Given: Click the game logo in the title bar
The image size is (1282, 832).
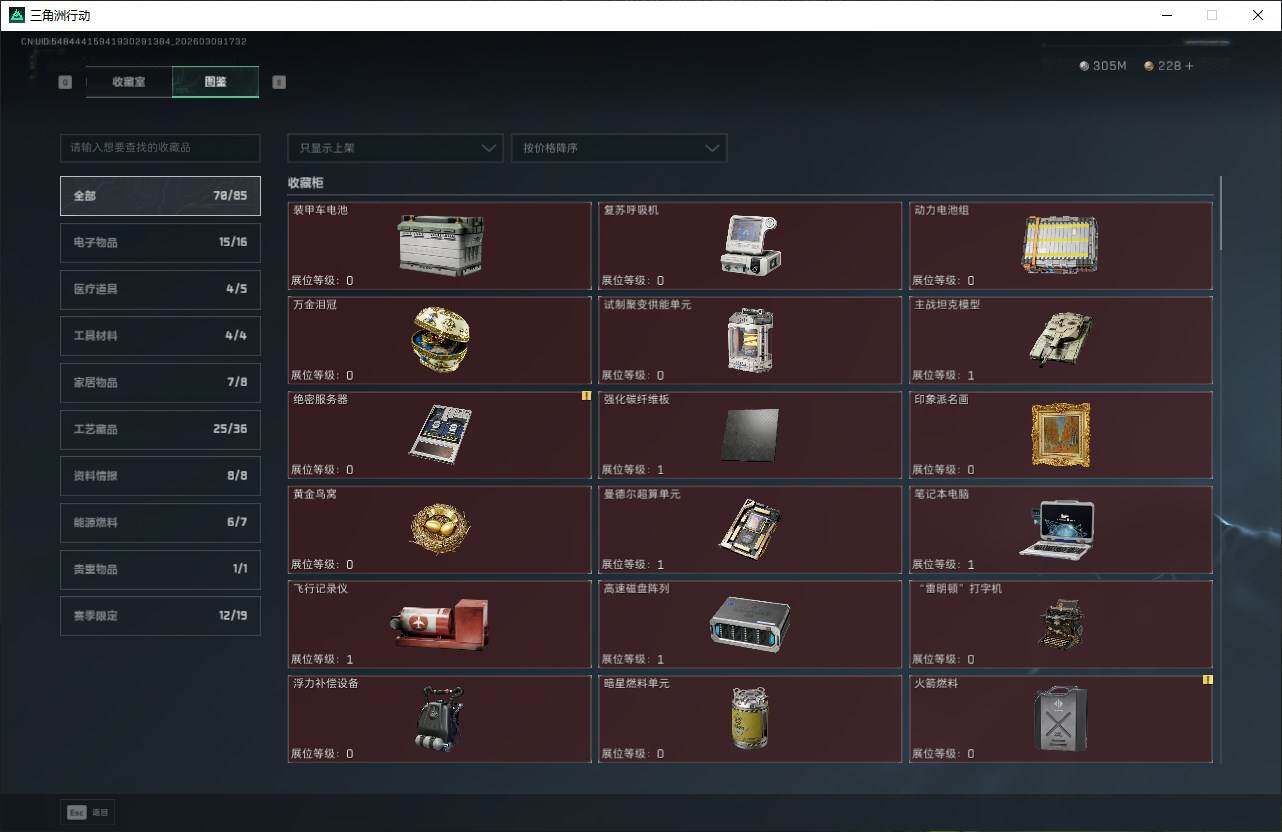Looking at the screenshot, I should 14,15.
